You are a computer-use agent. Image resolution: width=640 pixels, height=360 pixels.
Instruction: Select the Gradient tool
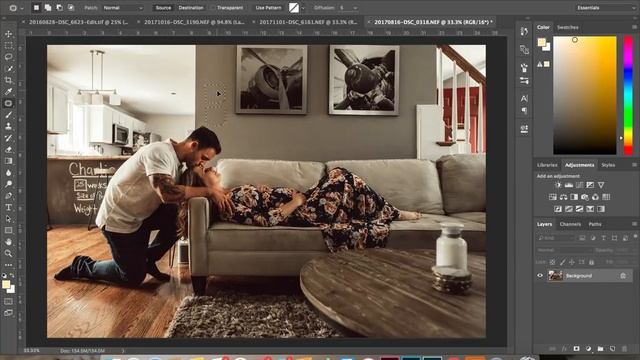click(8, 161)
